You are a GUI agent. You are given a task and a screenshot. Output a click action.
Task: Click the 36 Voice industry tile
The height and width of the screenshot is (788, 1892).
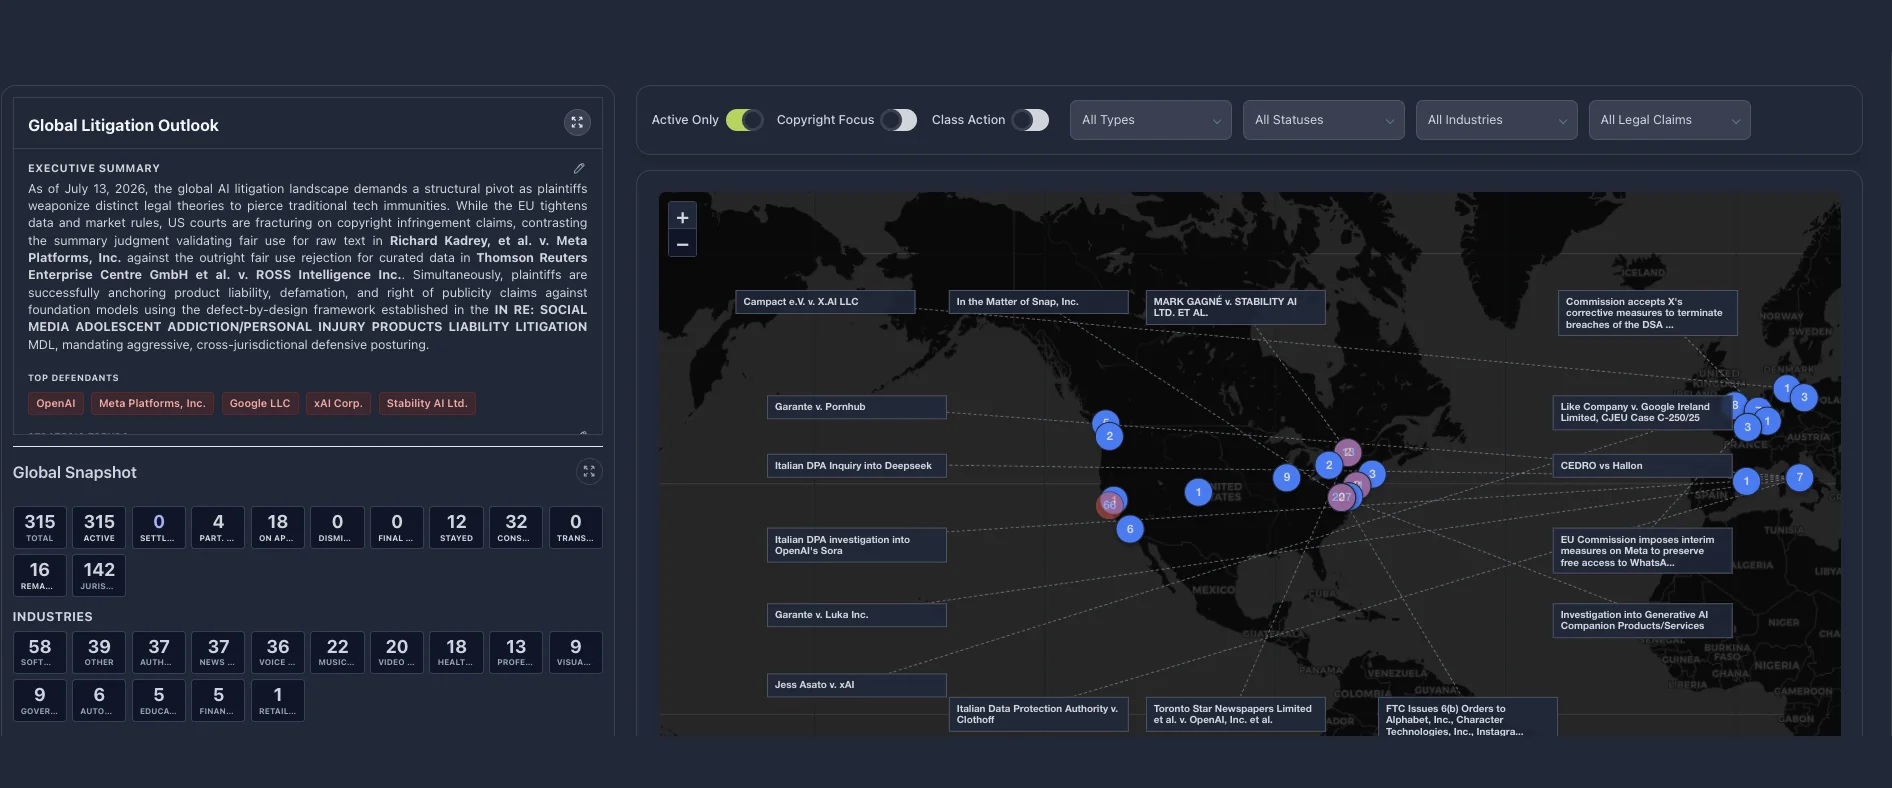(278, 652)
